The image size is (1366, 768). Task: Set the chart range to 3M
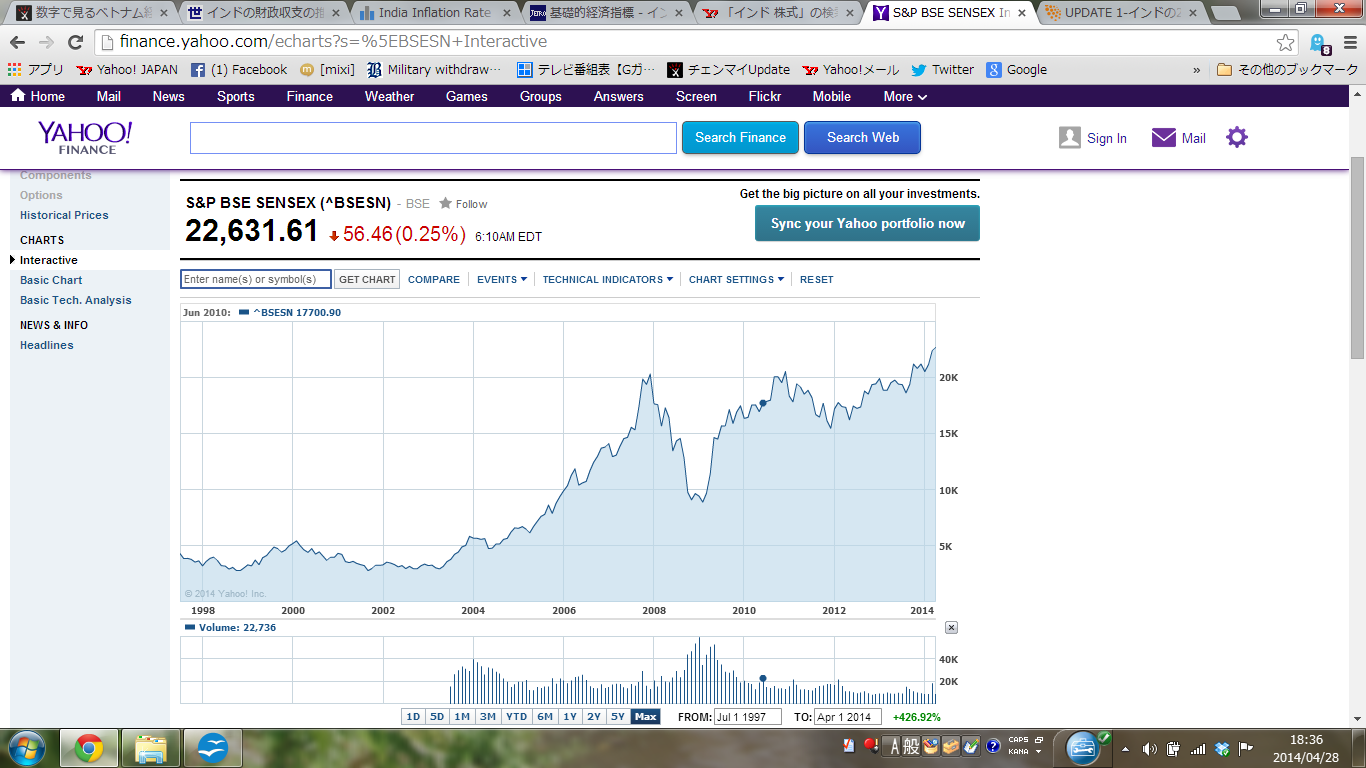[487, 717]
